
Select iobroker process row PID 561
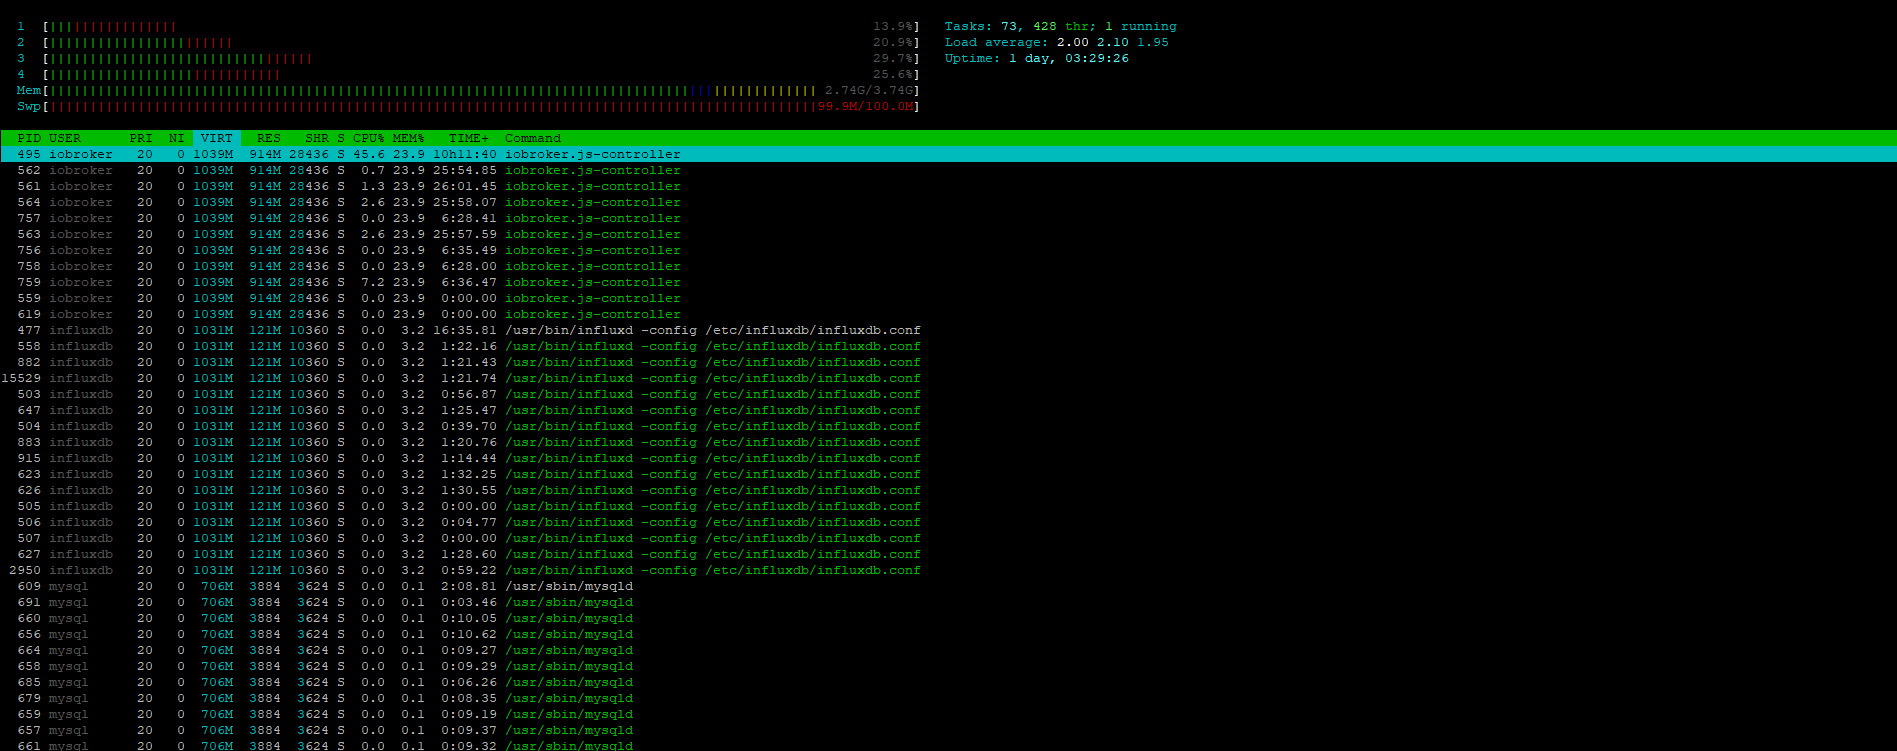948,186
